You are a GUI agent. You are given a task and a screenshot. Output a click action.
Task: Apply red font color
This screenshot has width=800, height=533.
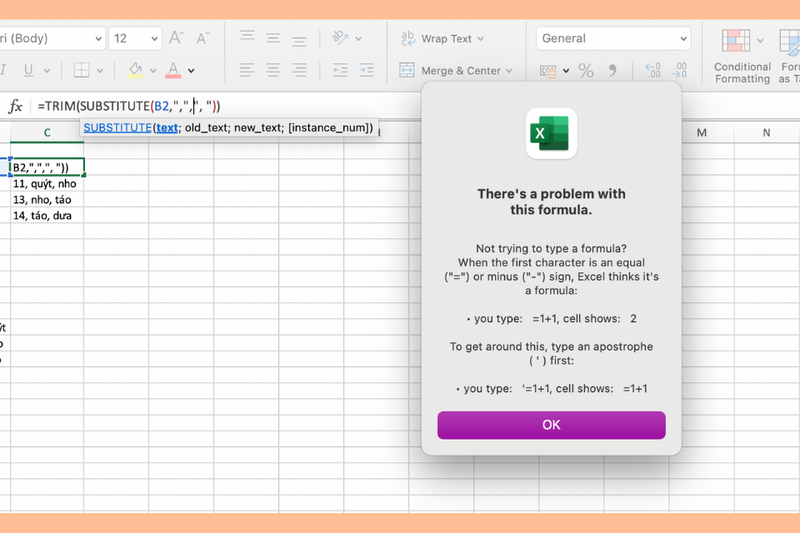[x=173, y=70]
